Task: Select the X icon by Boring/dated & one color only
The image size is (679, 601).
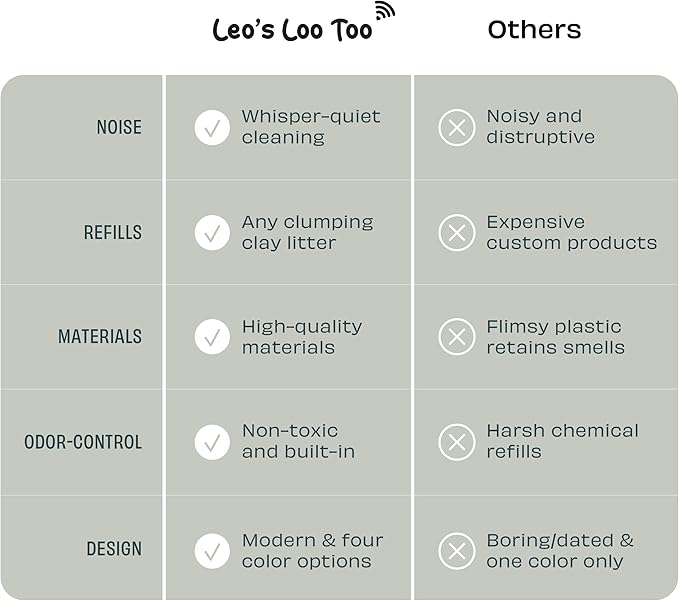Action: click(457, 550)
